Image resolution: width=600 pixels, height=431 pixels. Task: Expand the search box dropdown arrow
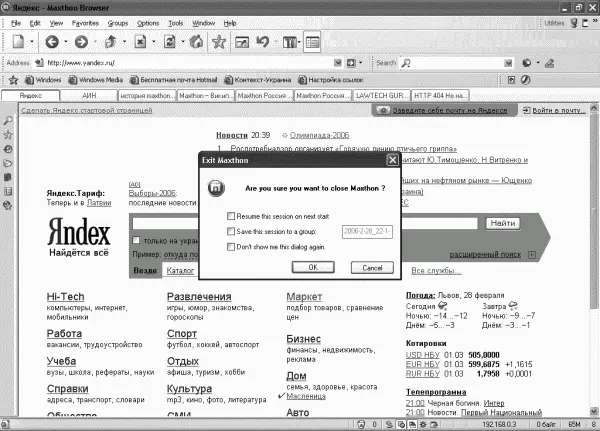pyautogui.click(x=509, y=62)
